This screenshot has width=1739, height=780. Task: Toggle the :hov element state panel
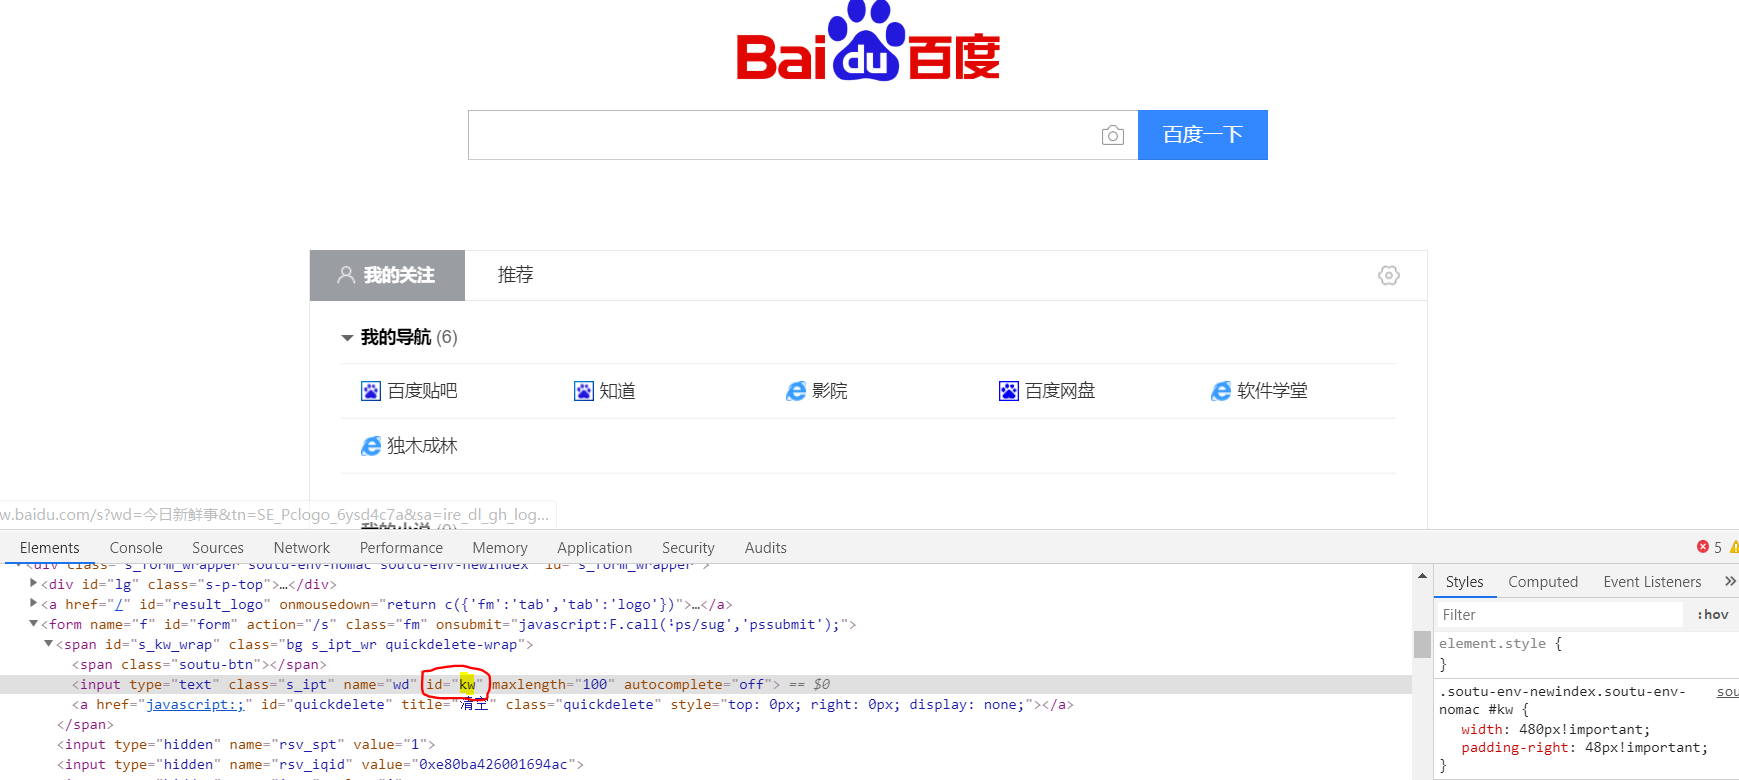tap(1712, 615)
